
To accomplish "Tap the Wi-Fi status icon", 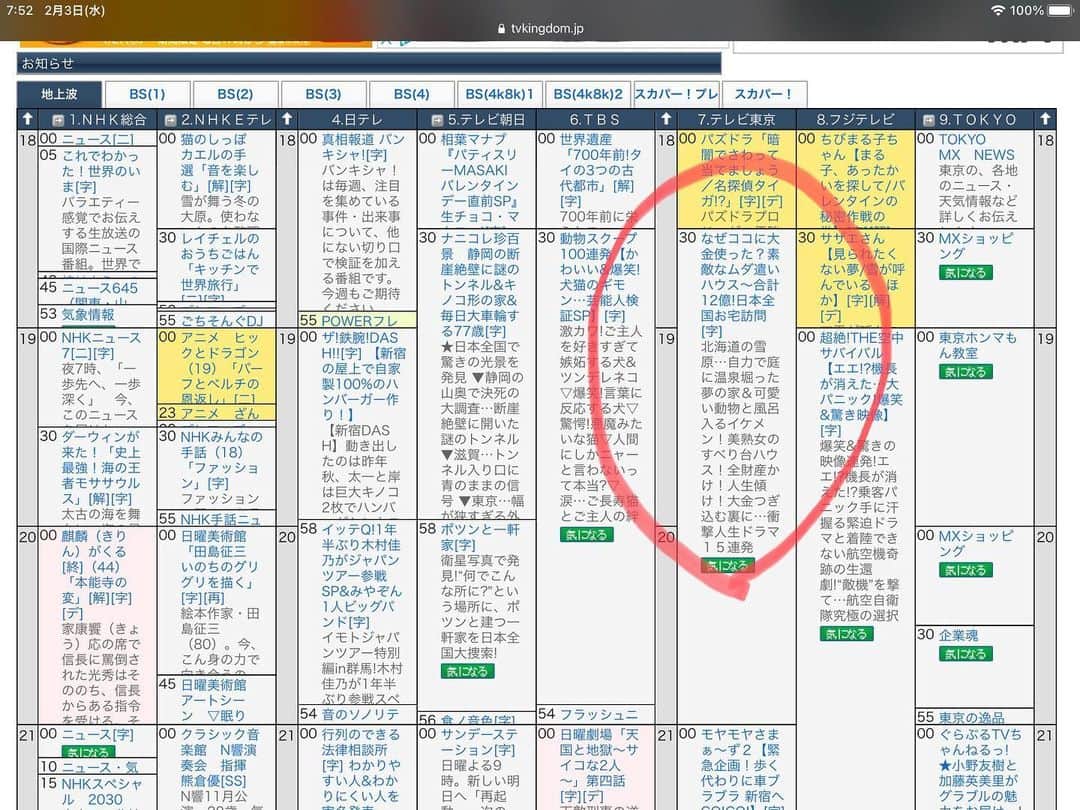I will point(997,10).
